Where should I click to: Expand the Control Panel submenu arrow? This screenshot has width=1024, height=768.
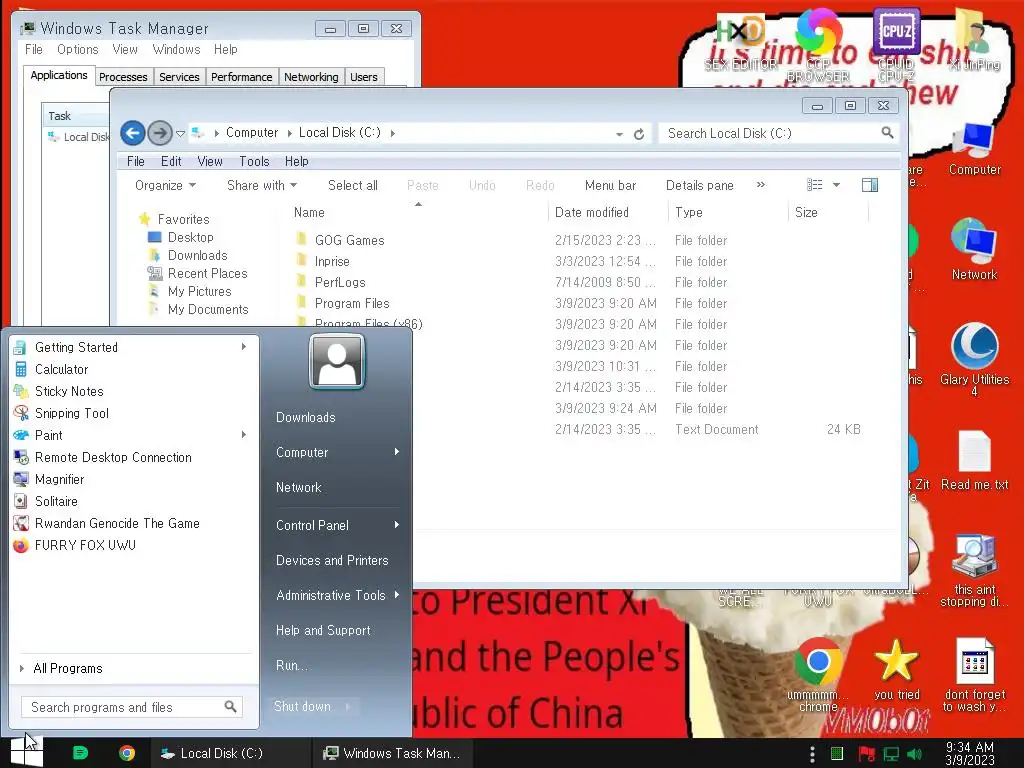click(x=396, y=525)
